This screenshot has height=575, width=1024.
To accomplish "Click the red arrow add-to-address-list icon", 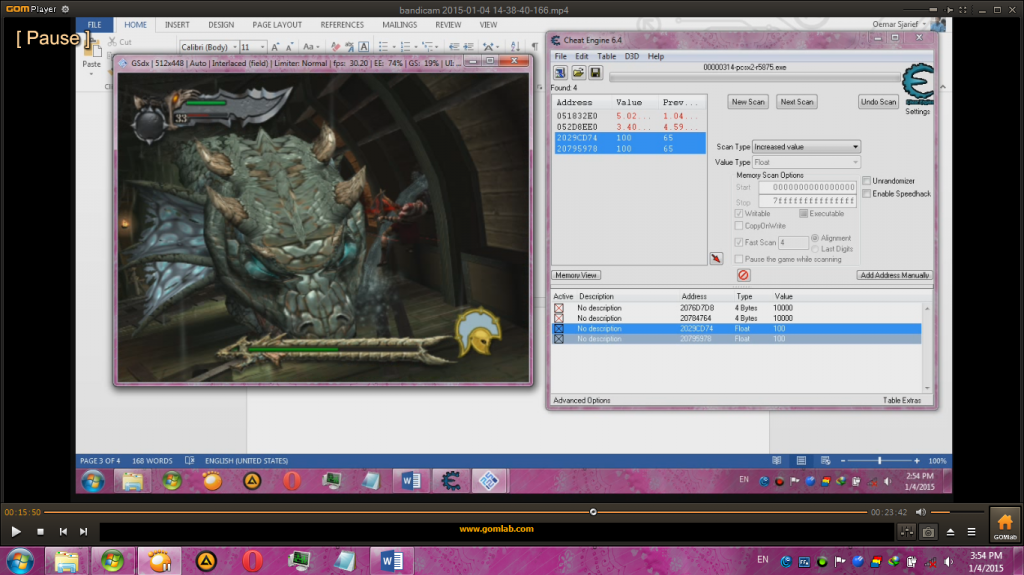I will click(x=716, y=258).
